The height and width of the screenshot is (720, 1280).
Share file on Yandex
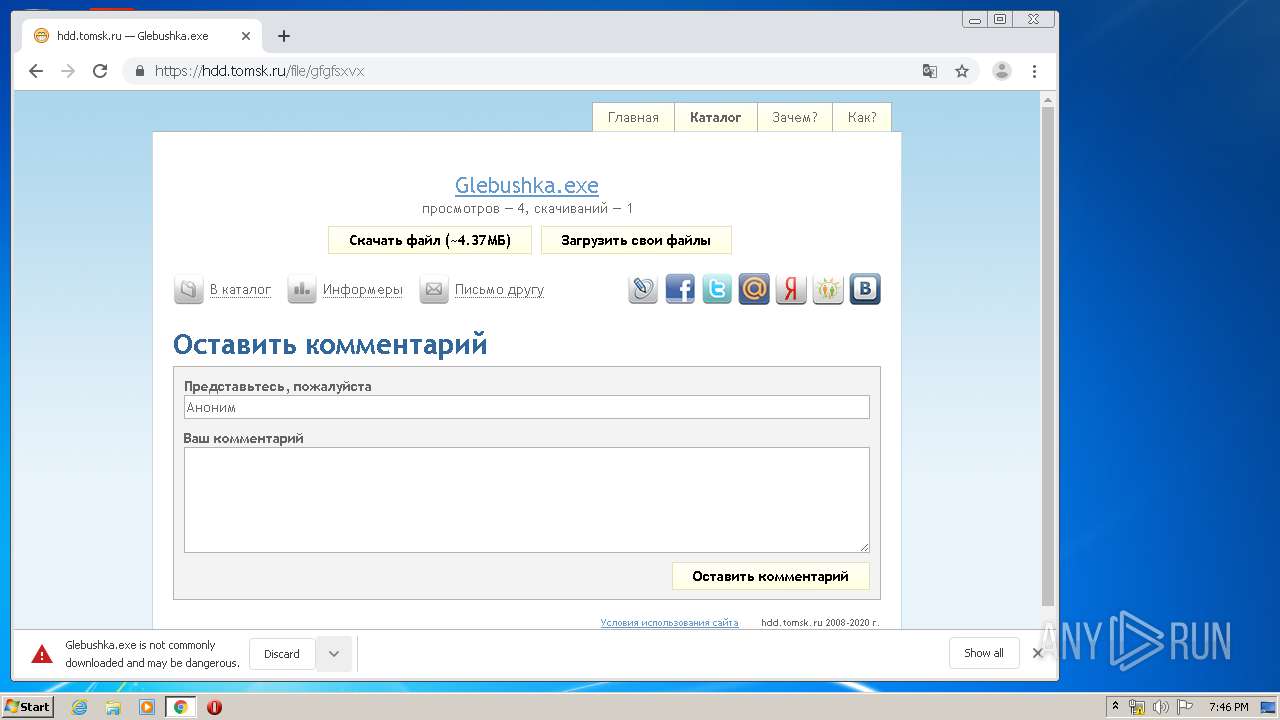pos(791,290)
